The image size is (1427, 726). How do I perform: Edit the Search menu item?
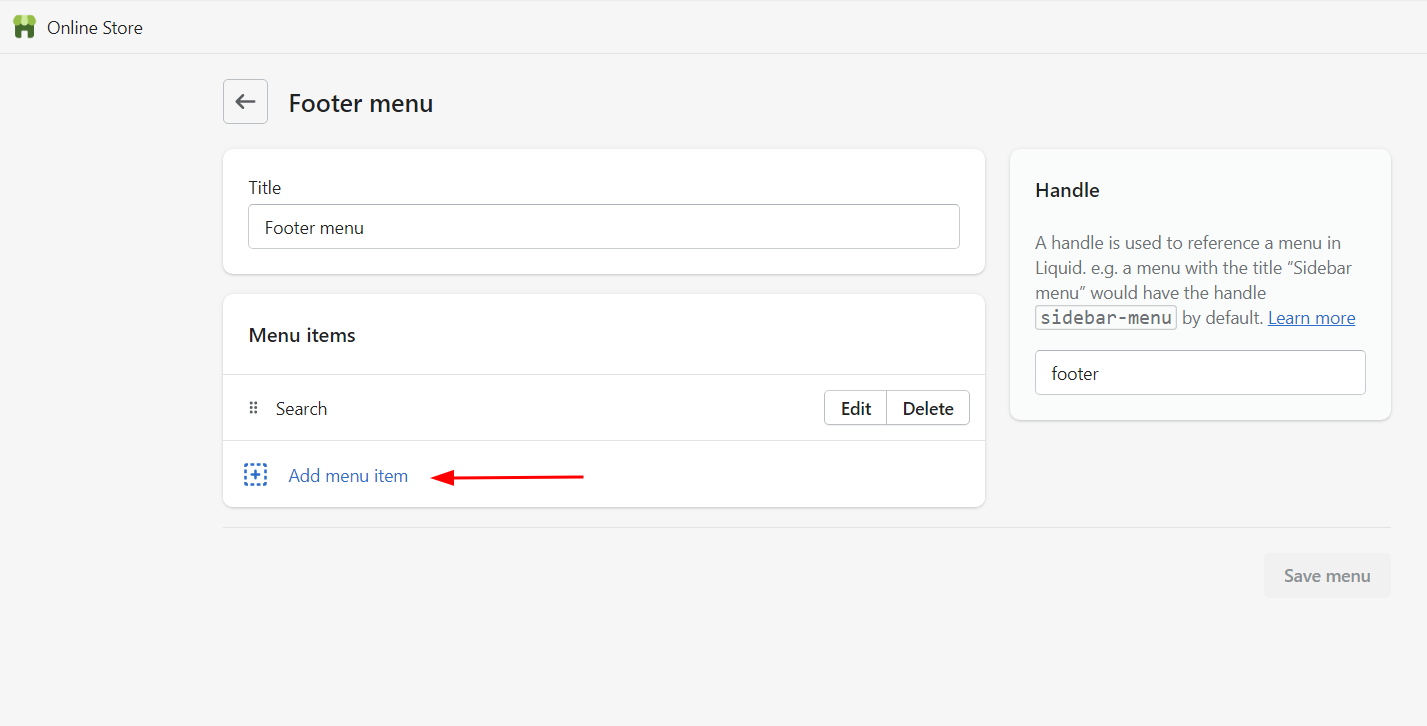click(x=855, y=408)
